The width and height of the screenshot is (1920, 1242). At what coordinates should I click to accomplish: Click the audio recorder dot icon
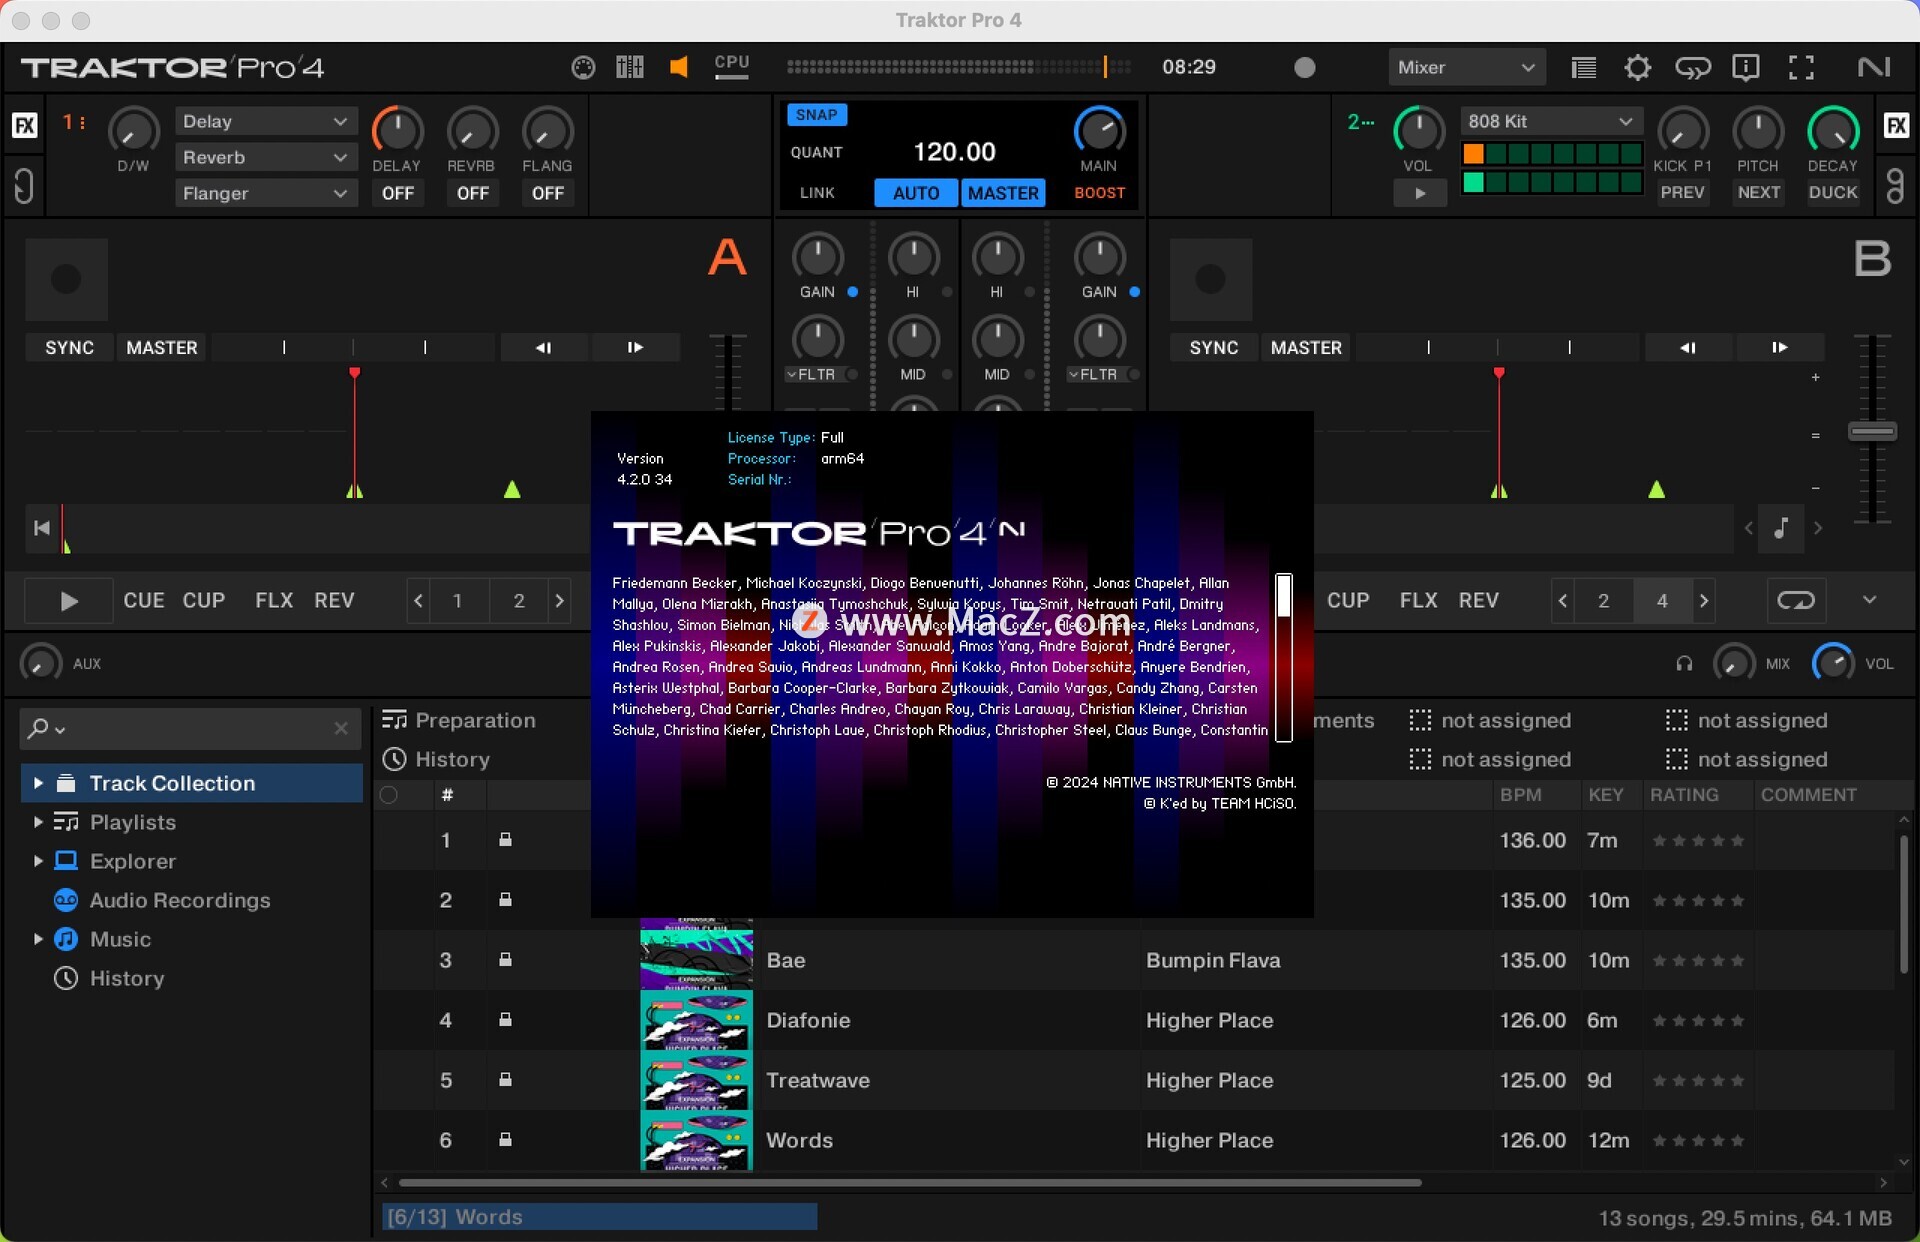coord(1305,67)
